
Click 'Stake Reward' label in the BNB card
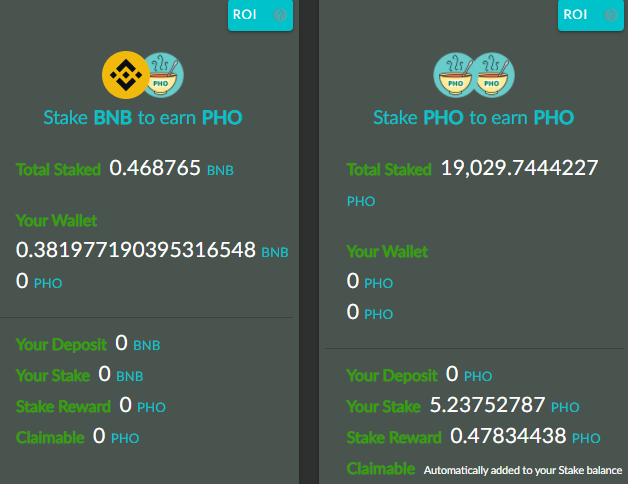[63, 407]
